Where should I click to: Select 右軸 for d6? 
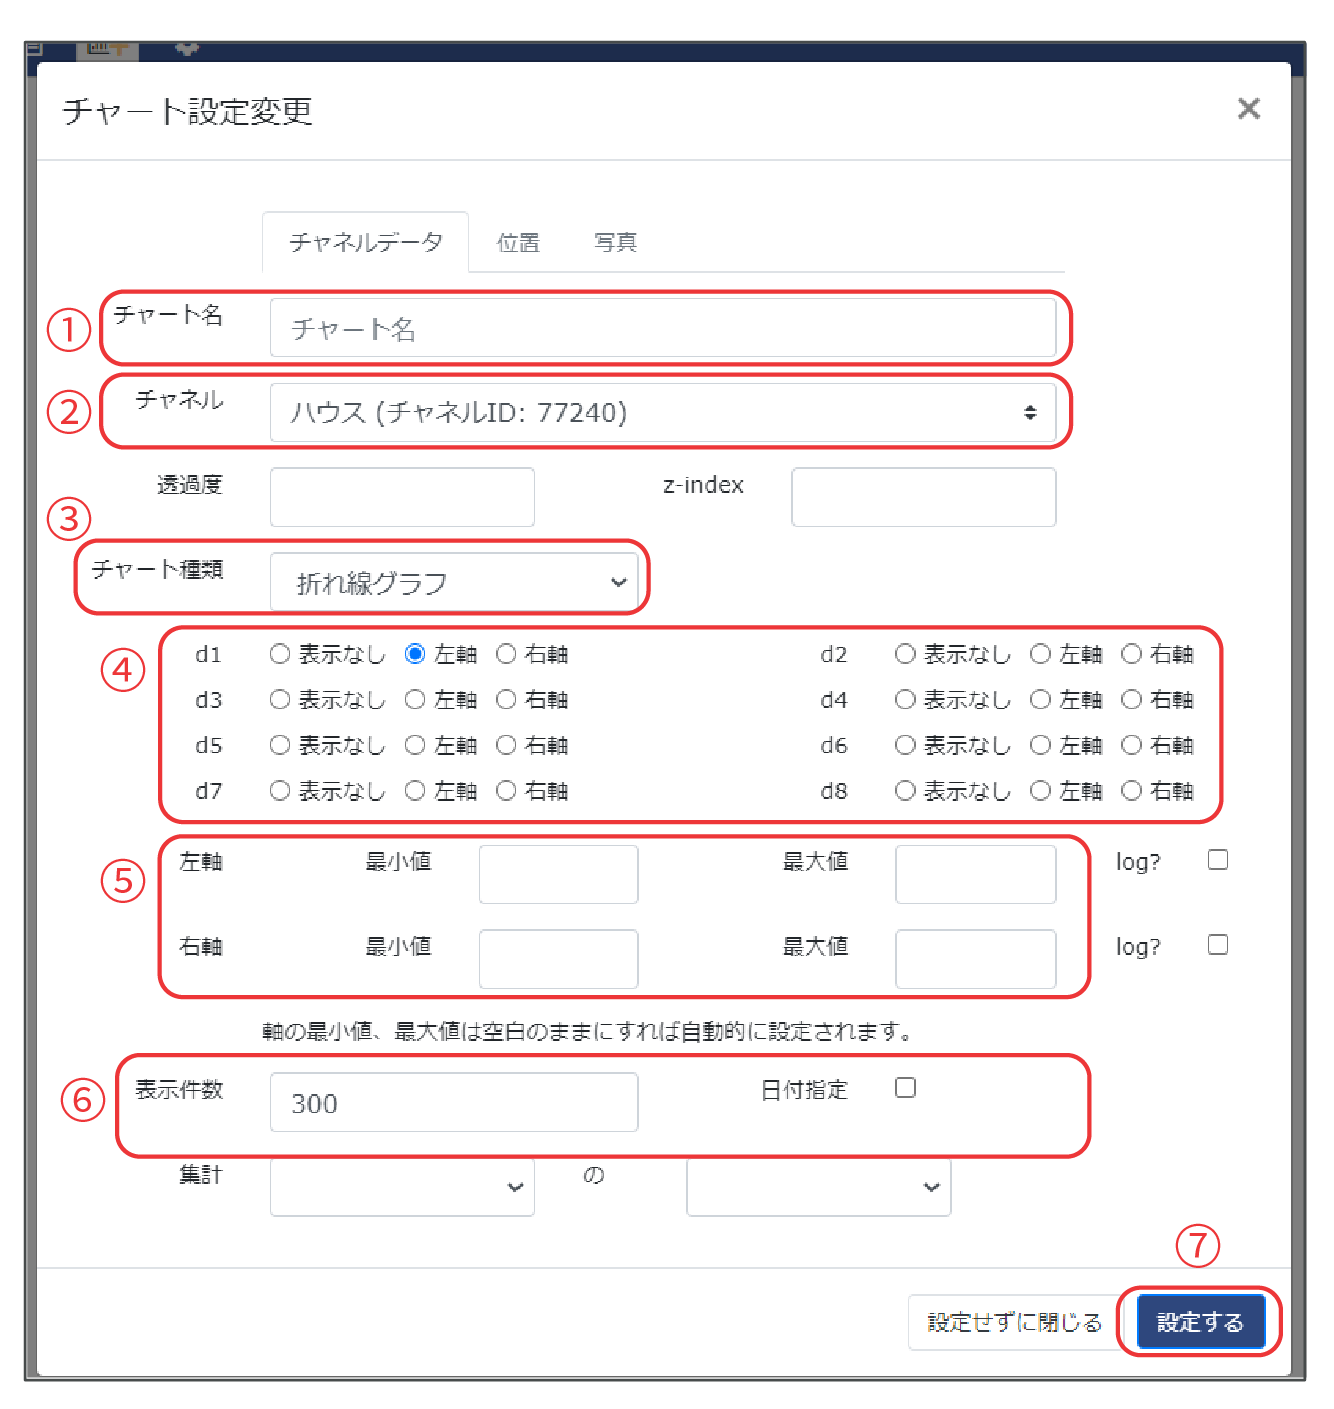point(1131,745)
